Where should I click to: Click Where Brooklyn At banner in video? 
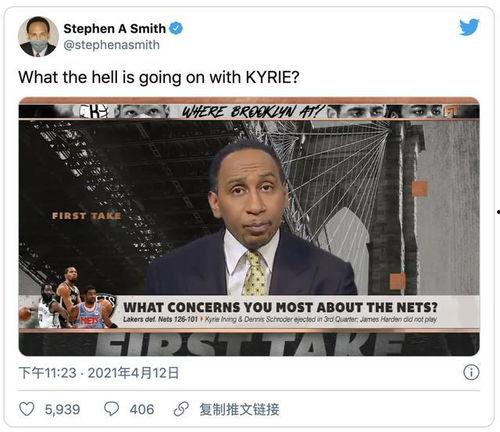[x=249, y=112]
